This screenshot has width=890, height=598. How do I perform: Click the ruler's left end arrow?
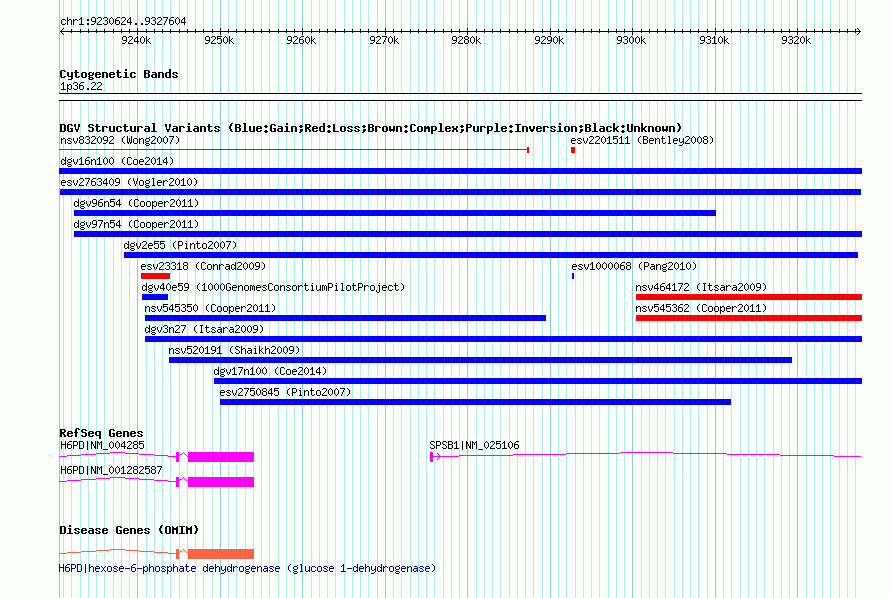62,31
